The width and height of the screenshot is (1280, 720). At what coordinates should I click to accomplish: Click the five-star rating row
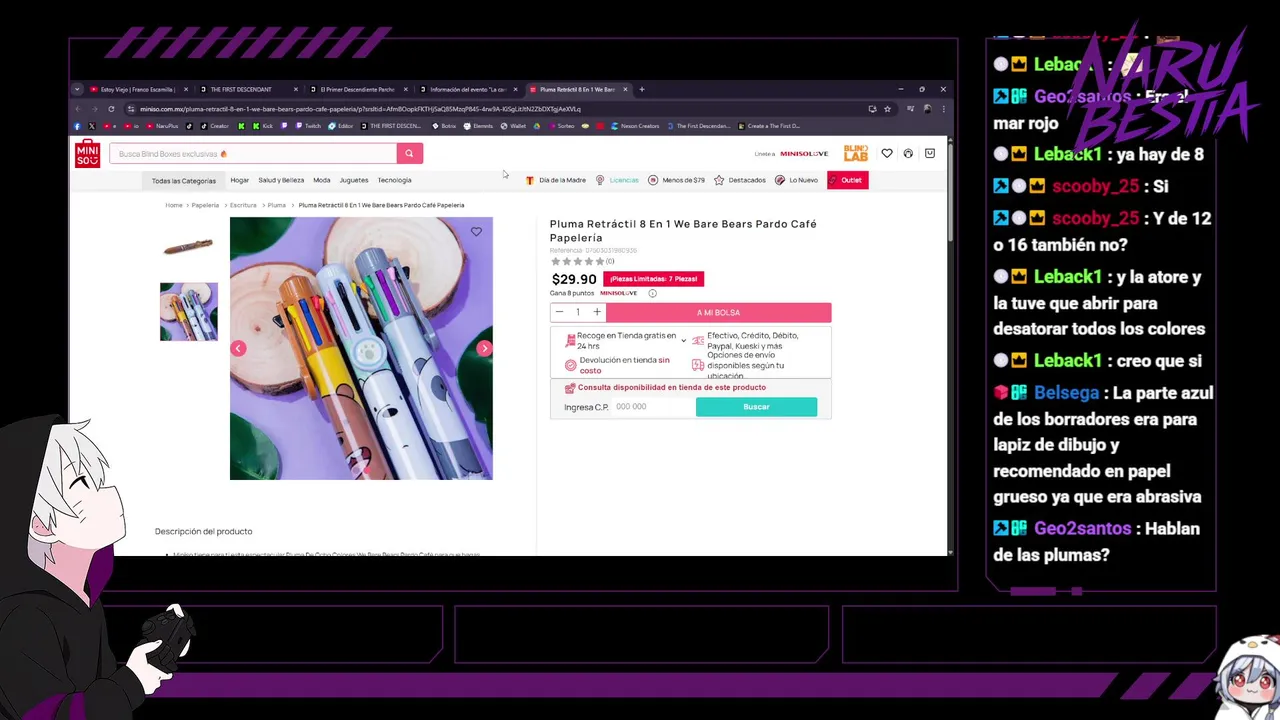pos(578,261)
